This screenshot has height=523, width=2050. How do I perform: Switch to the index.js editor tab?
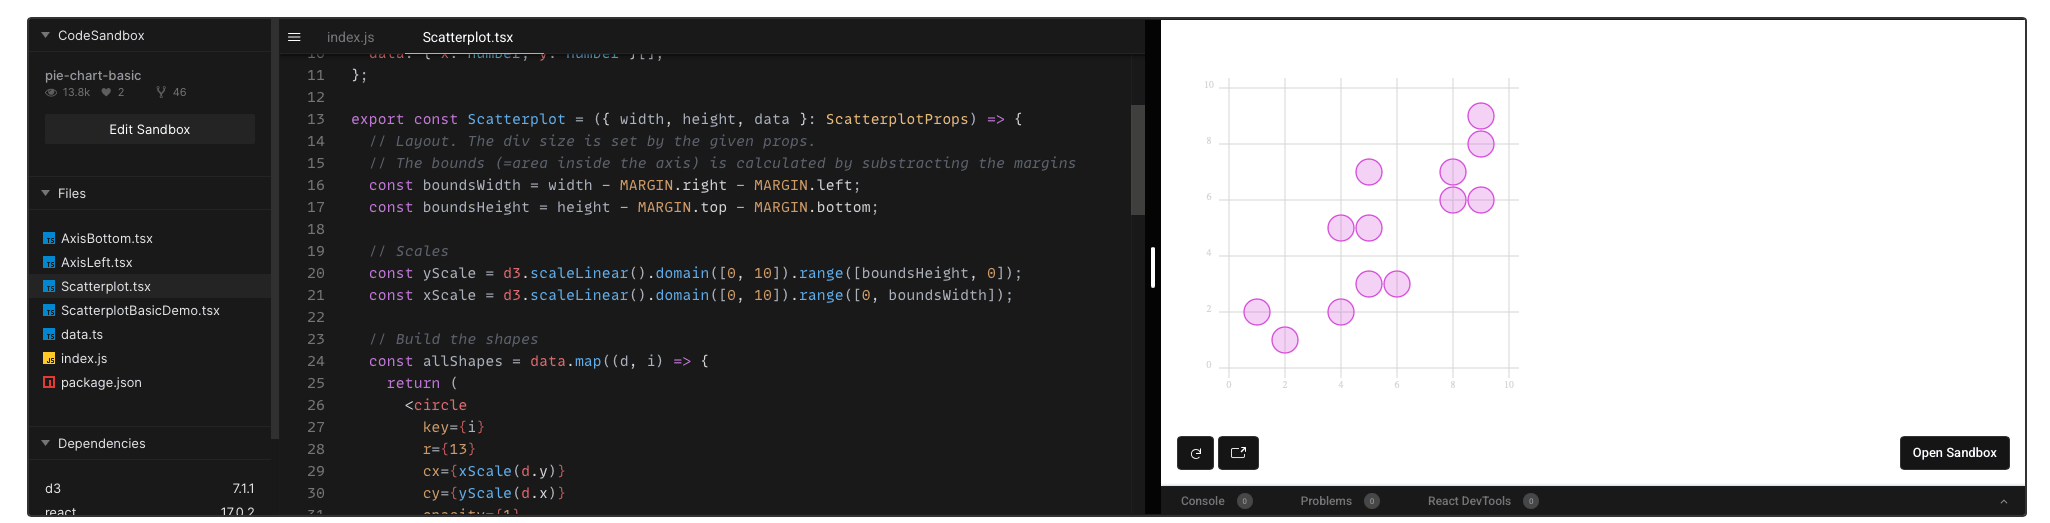(350, 37)
